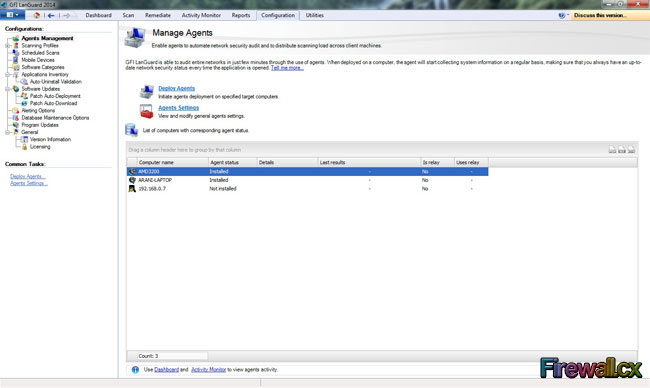Click the first grid export icon
Screen dimensions: 650x388
tap(612, 150)
